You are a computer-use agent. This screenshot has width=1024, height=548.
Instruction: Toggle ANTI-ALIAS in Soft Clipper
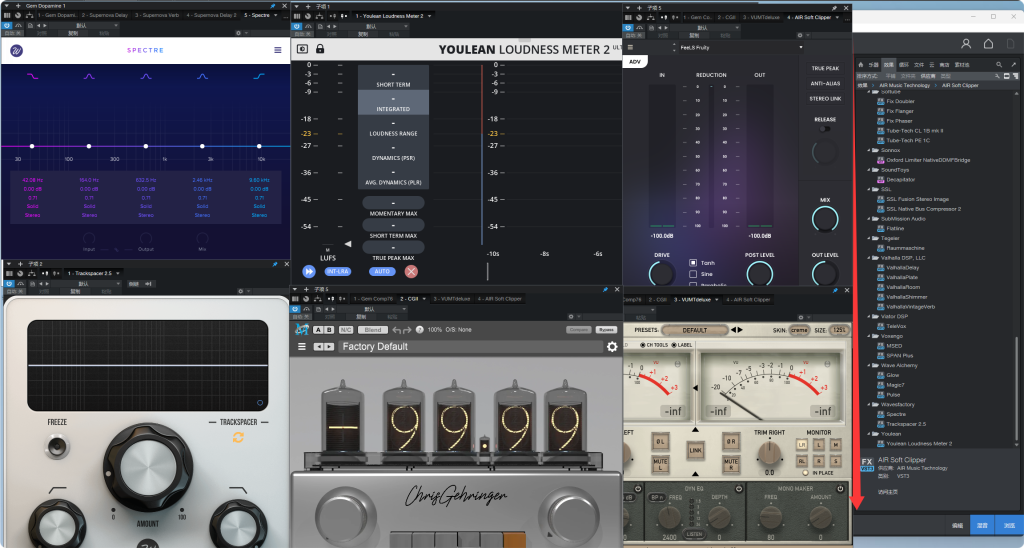(825, 84)
